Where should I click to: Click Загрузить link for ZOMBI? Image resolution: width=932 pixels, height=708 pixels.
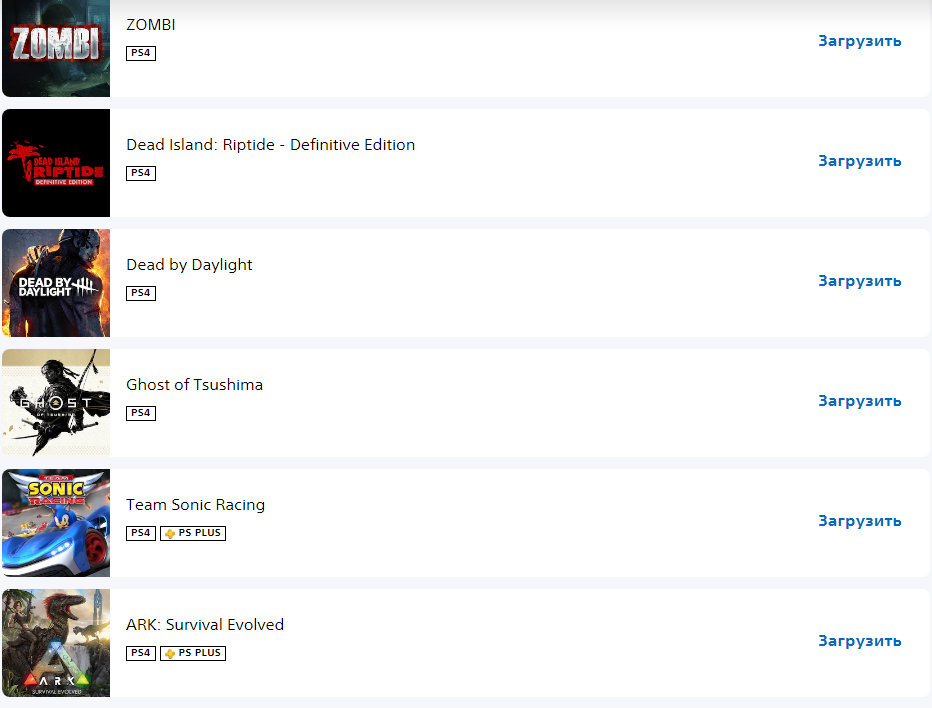[859, 41]
